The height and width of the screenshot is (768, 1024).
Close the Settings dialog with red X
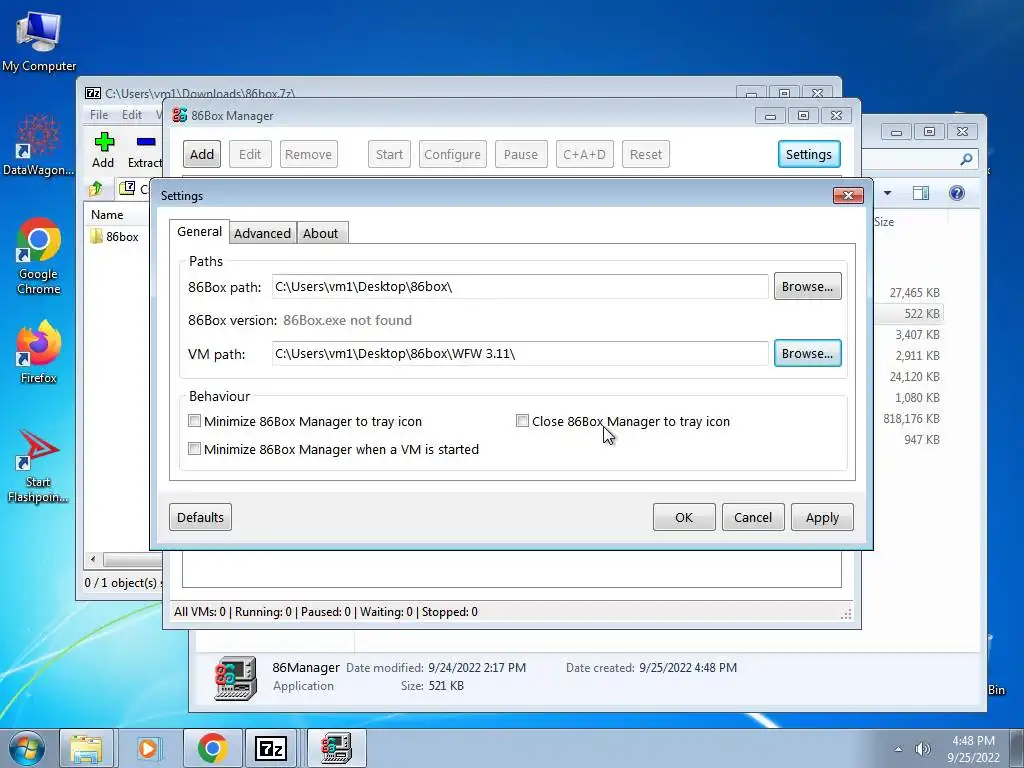tap(848, 195)
